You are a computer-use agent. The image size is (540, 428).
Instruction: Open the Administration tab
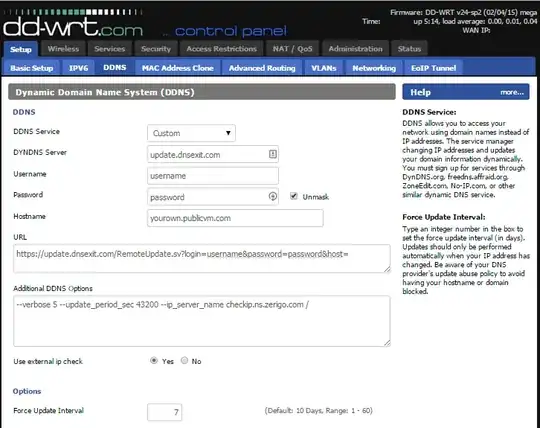coord(355,49)
